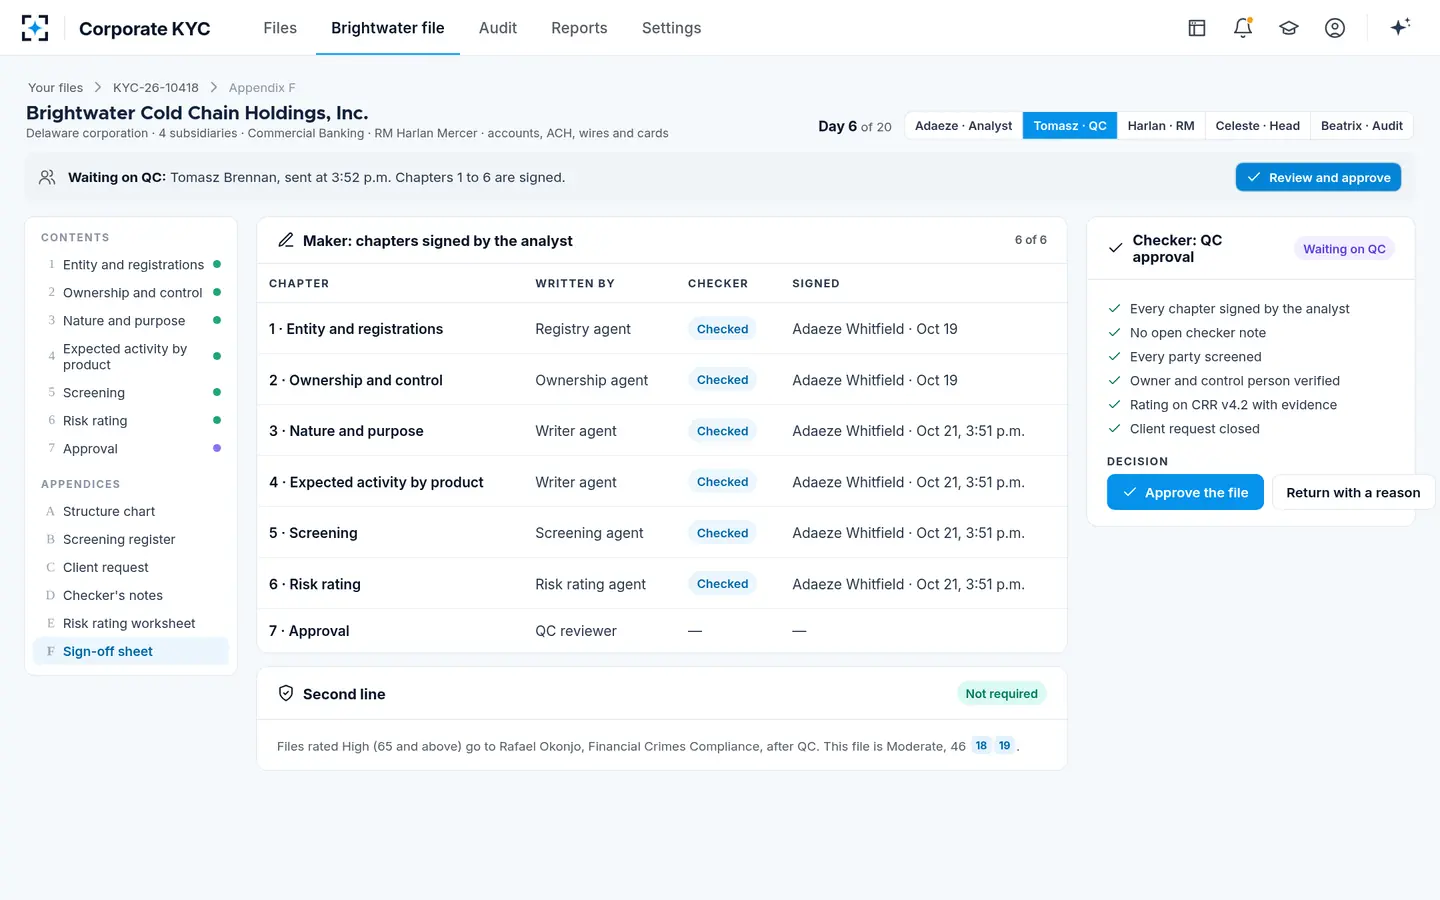Click citation reference 19 in Second line
This screenshot has height=900, width=1440.
click(1005, 746)
